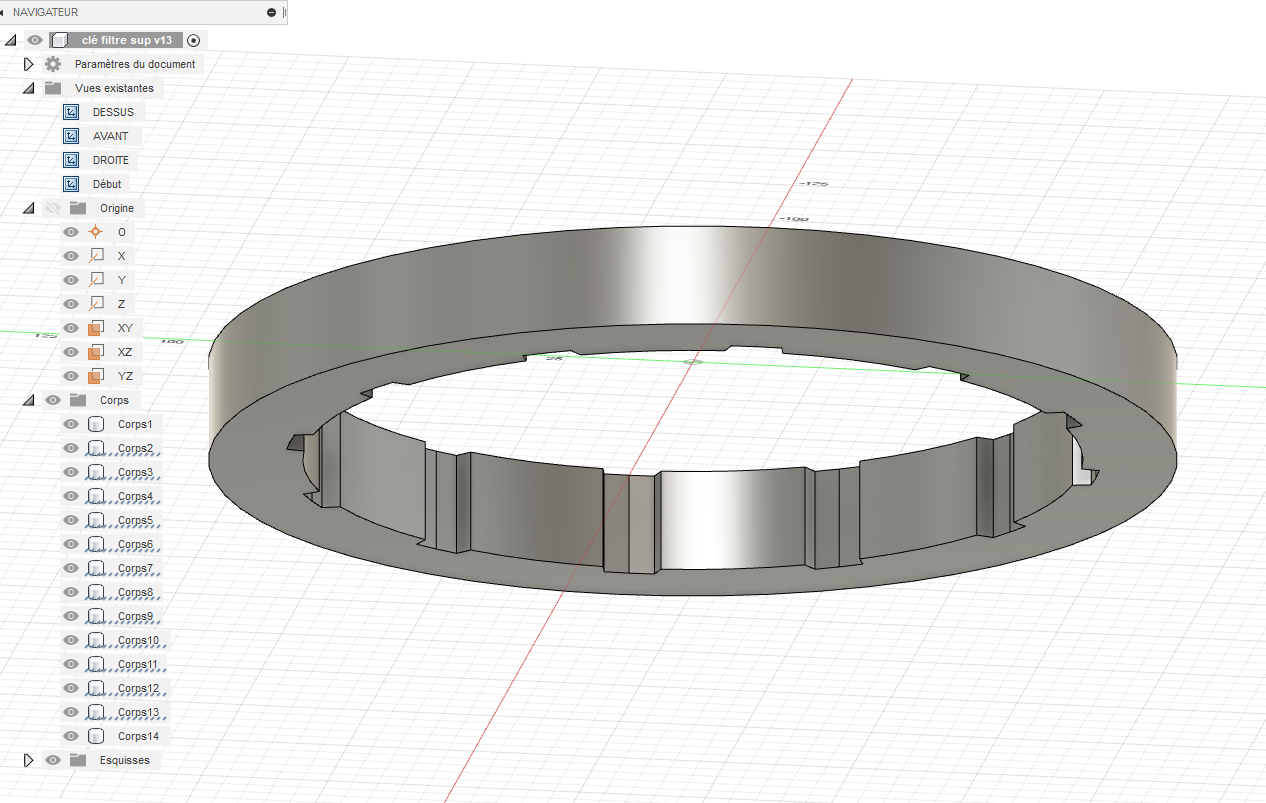The image size is (1266, 803).
Task: Click the Corps8 body icon
Action: click(96, 592)
